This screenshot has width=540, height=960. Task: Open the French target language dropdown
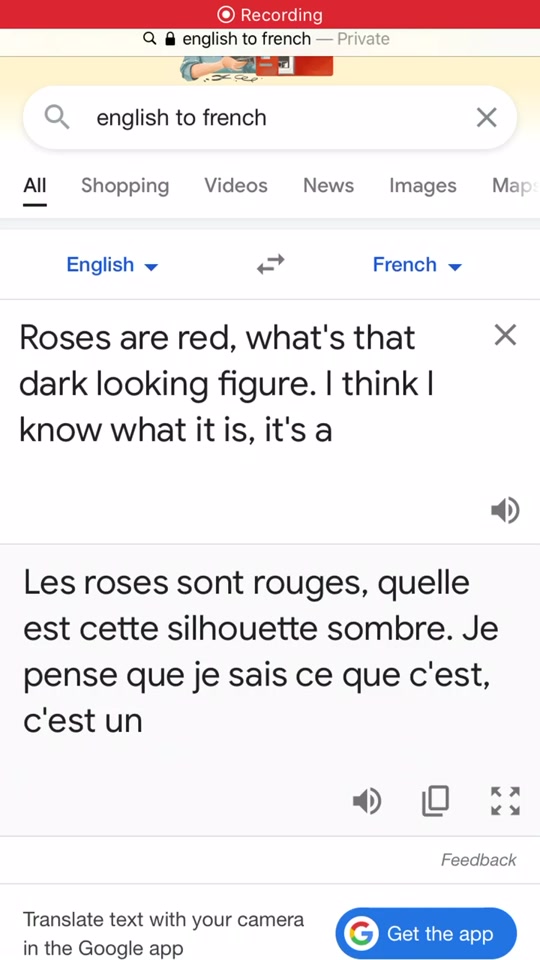417,265
